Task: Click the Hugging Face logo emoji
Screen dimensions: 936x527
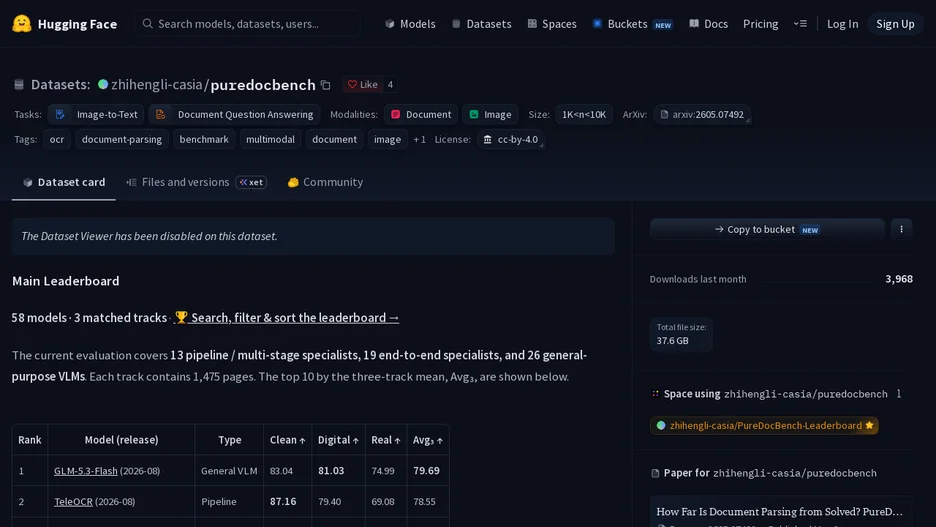Action: click(22, 24)
